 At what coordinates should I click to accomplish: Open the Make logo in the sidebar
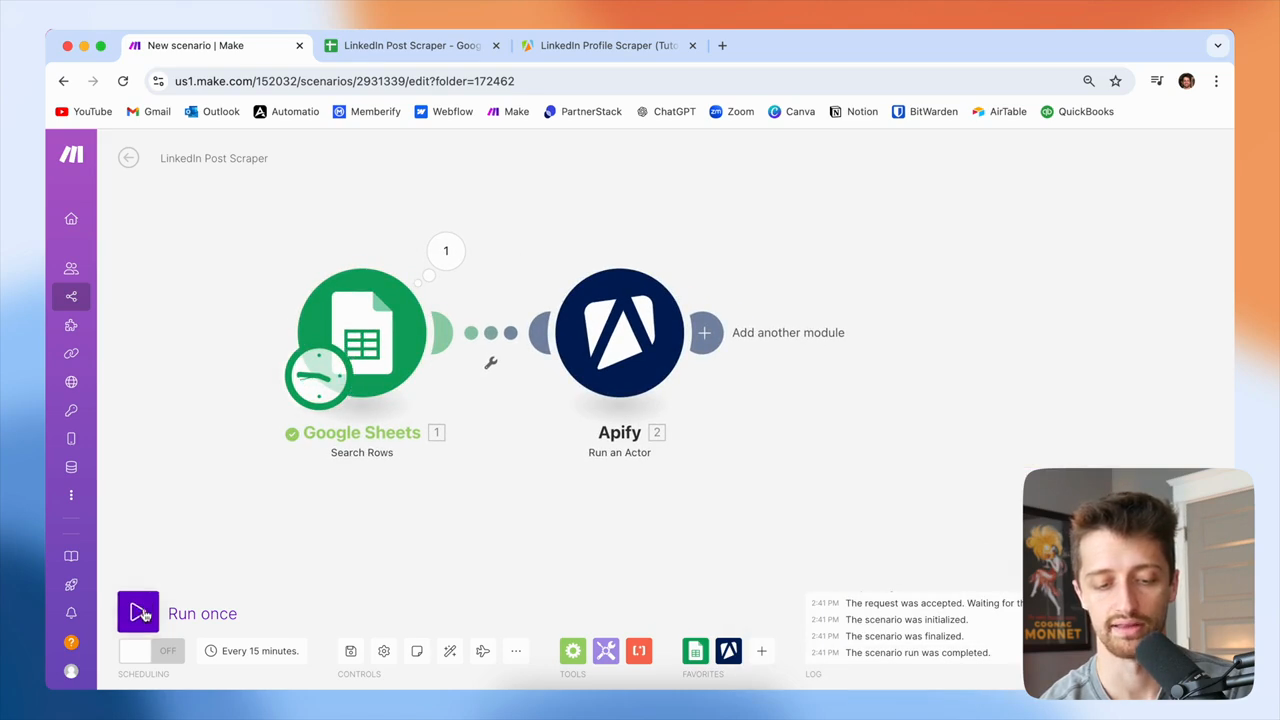point(71,154)
